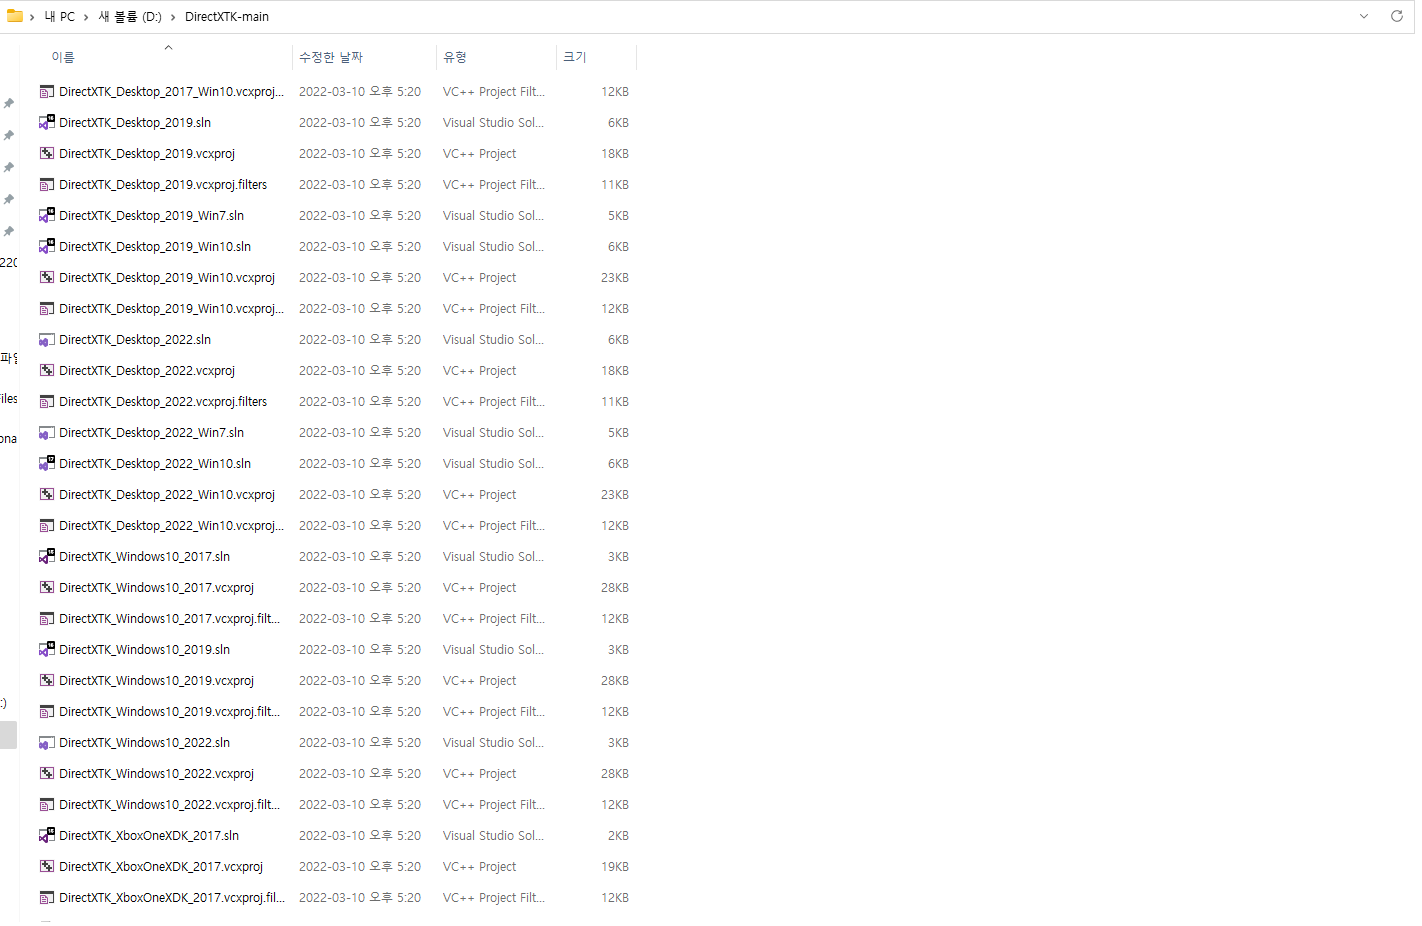The height and width of the screenshot is (926, 1422).
Task: Click the 12KB size of DirectXTK_Desktop_2022_Win10 filters file
Action: [615, 526]
